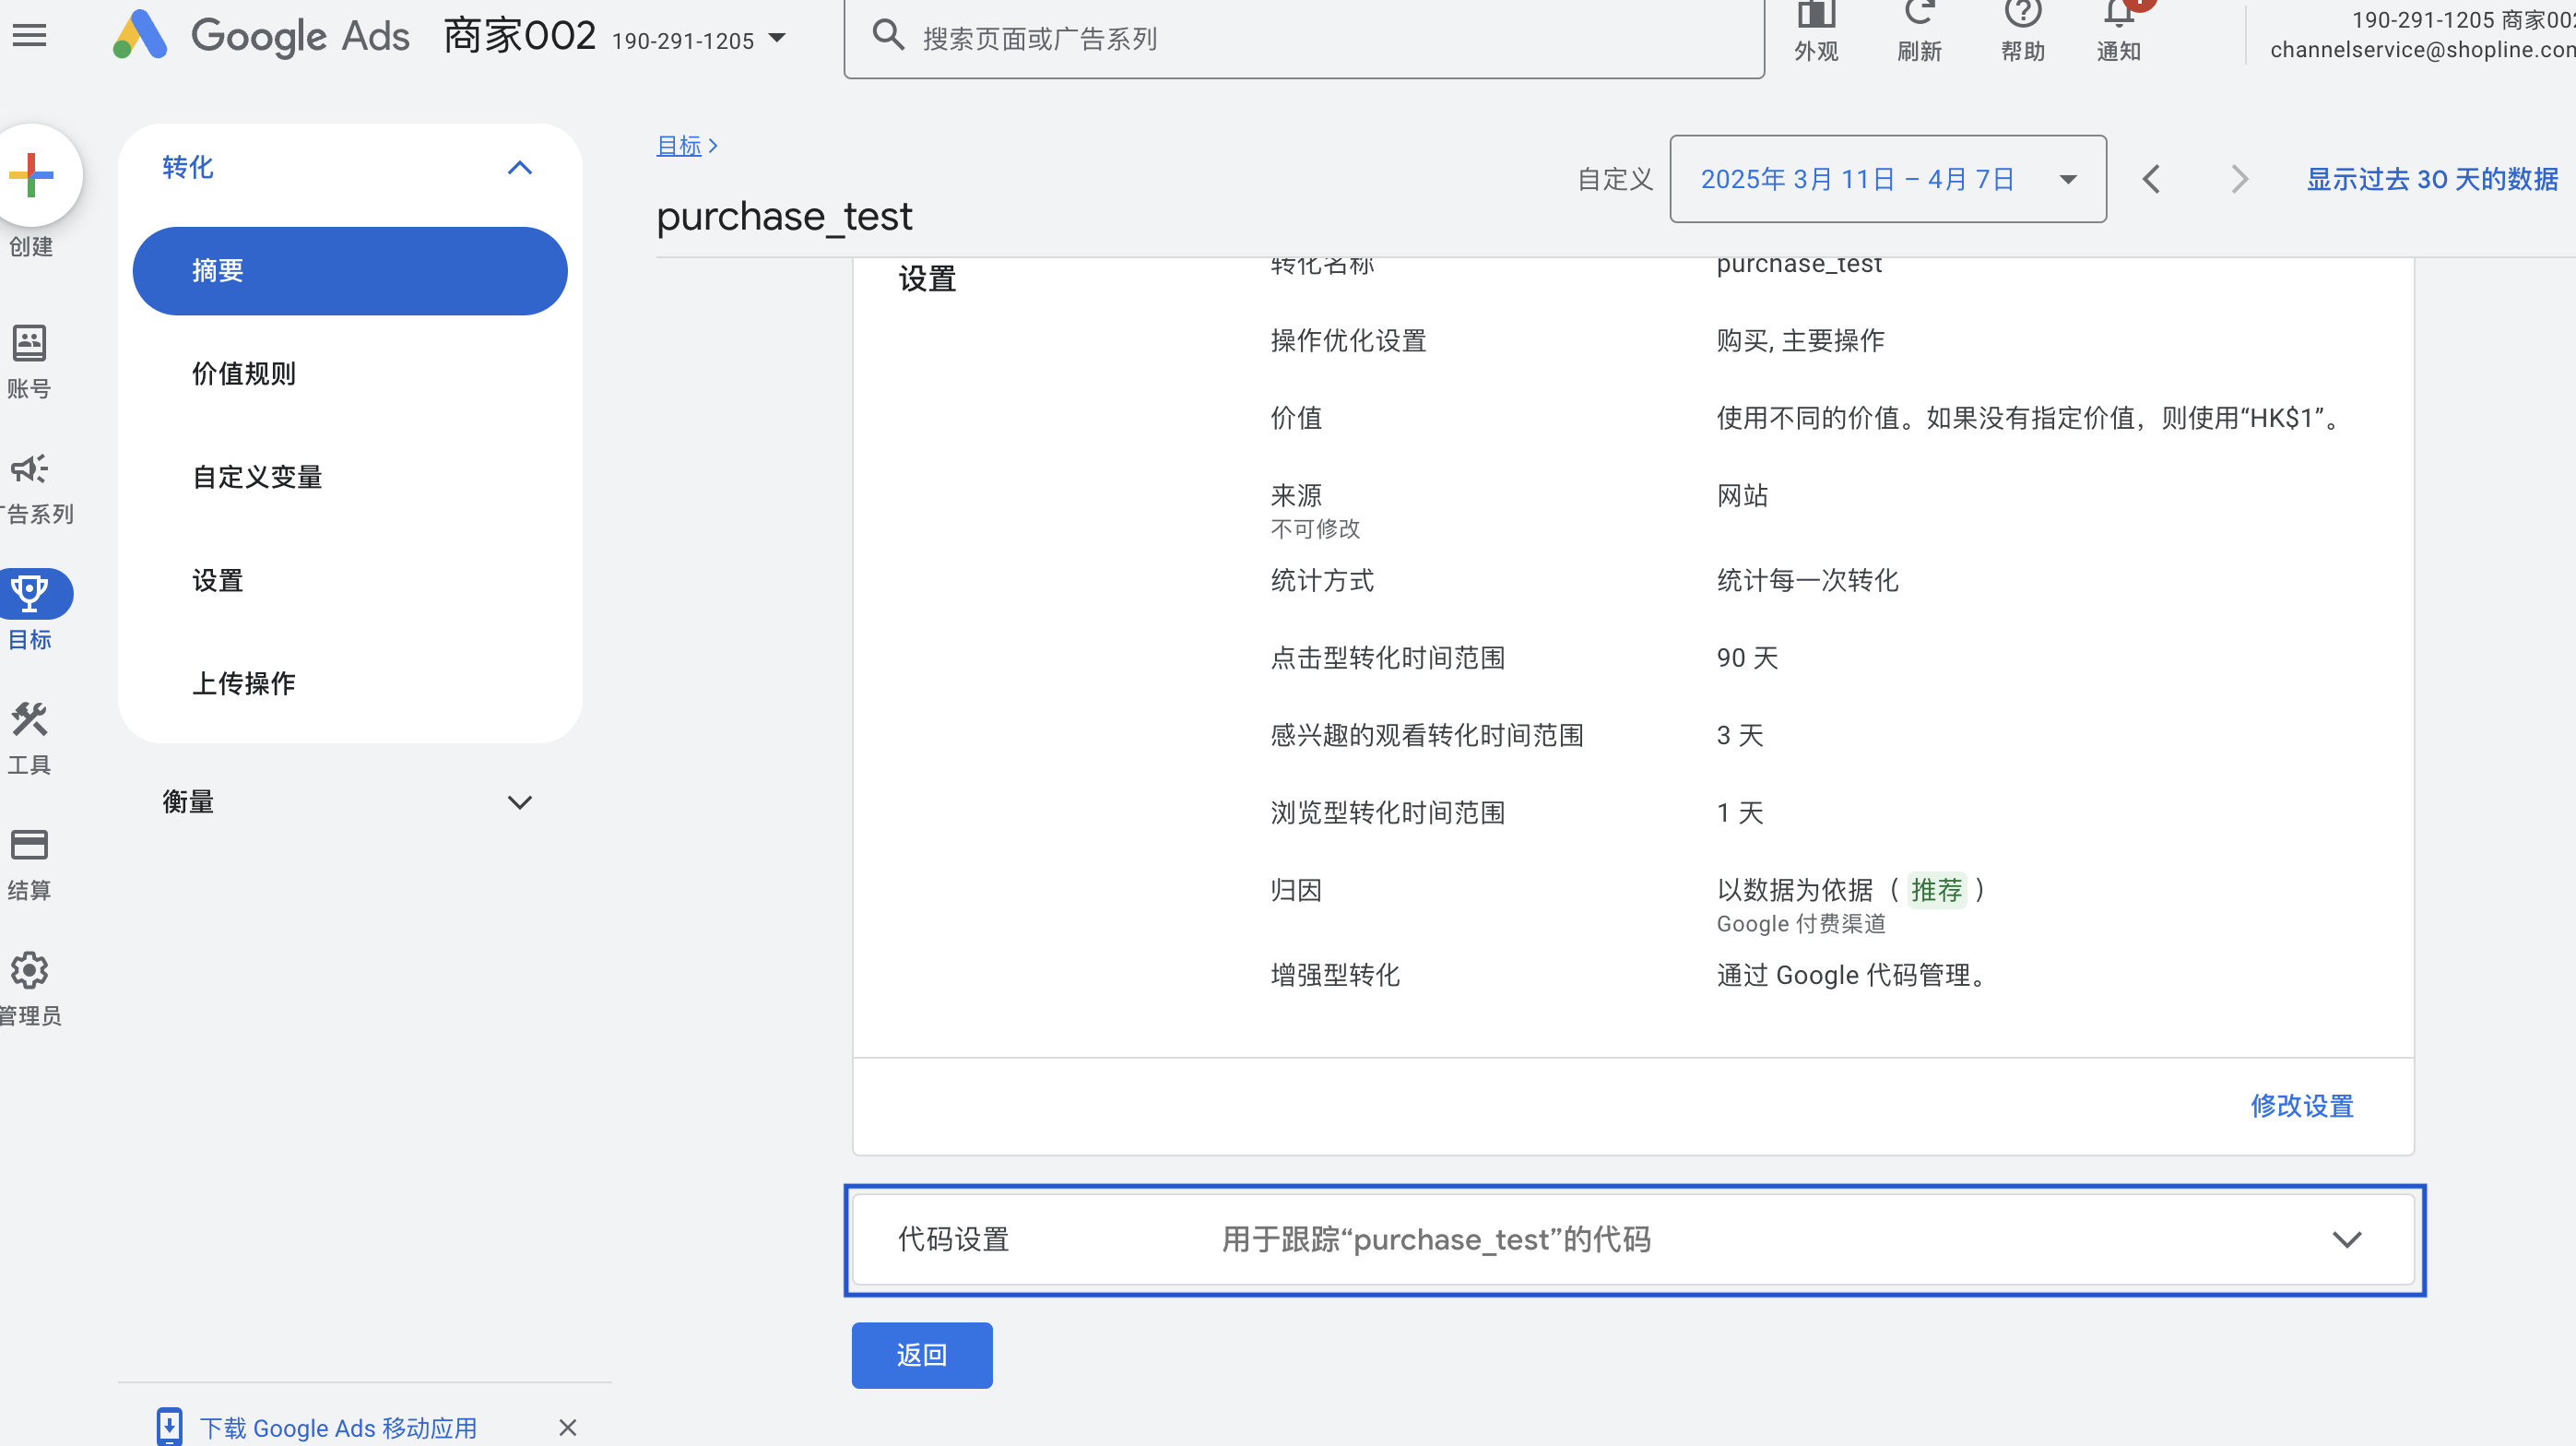This screenshot has height=1446, width=2576.
Task: Click the search magnifier icon
Action: 888,36
